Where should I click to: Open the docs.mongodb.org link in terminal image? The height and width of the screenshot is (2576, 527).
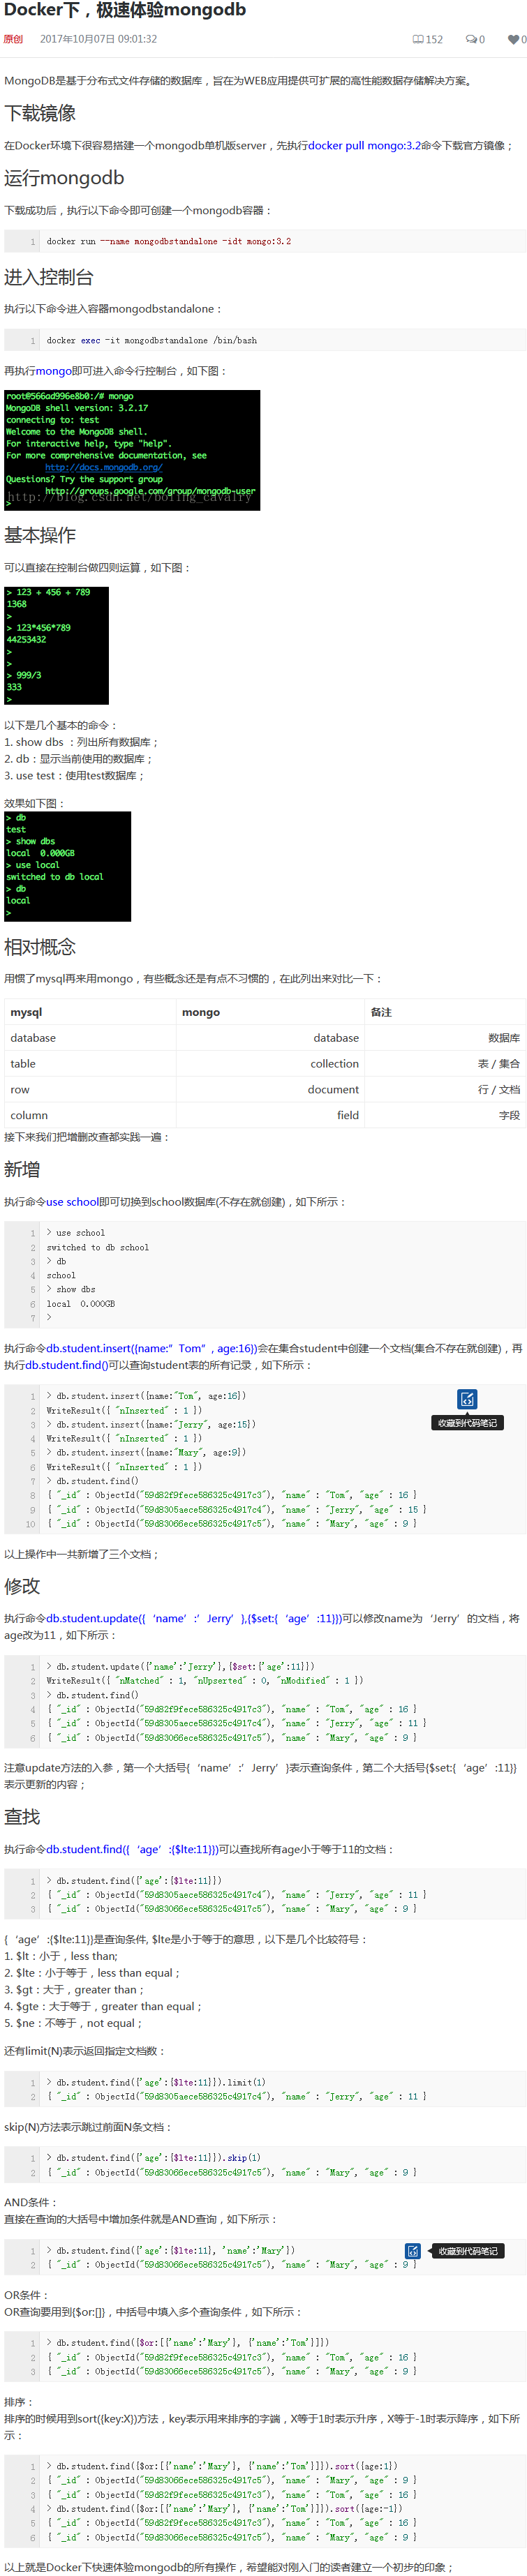103,467
